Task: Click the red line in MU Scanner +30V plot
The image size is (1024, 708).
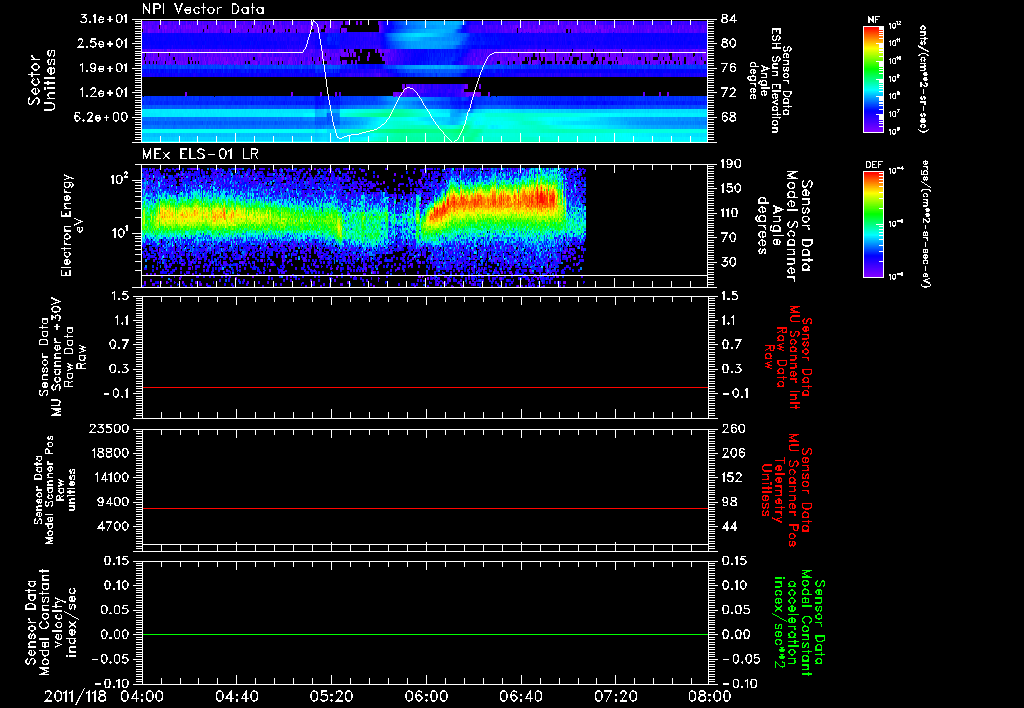Action: (x=424, y=387)
